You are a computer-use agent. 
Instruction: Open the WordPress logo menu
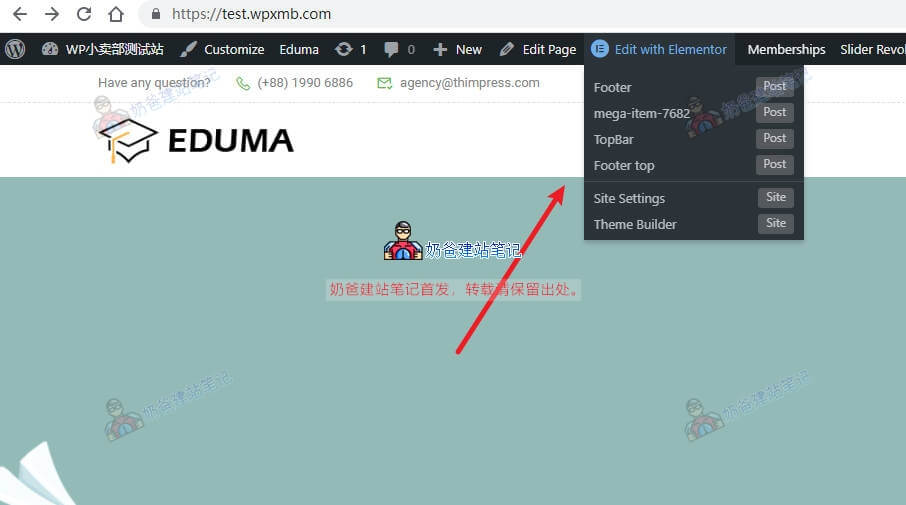[x=16, y=49]
